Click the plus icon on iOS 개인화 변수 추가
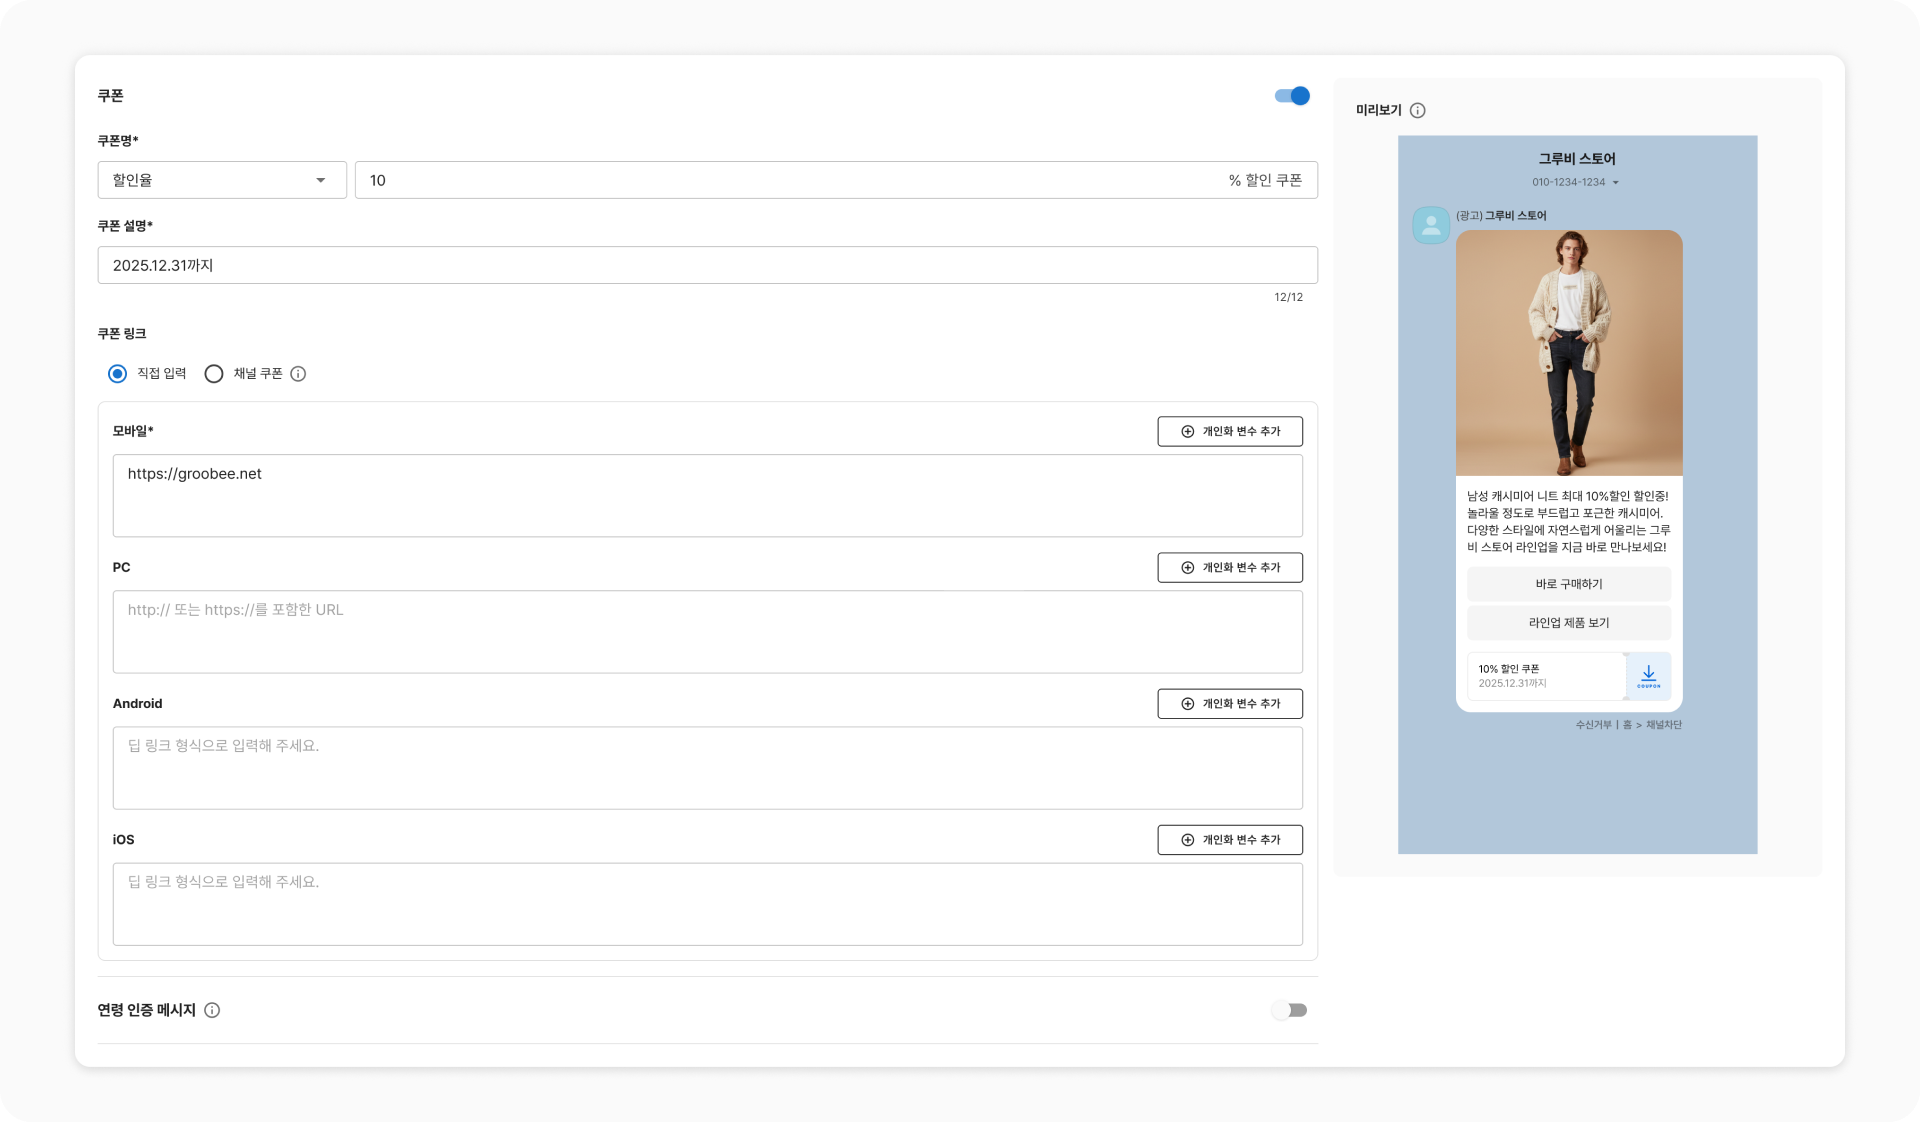Viewport: 1920px width, 1122px height. coord(1187,840)
